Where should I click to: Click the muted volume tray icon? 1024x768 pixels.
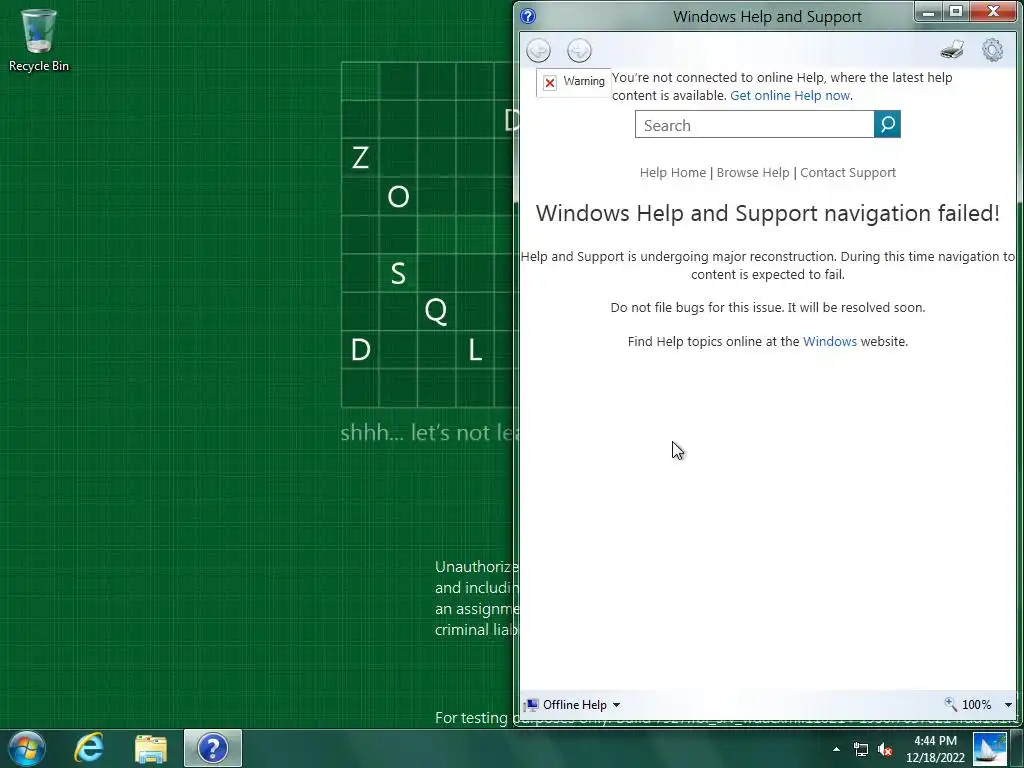pyautogui.click(x=886, y=750)
